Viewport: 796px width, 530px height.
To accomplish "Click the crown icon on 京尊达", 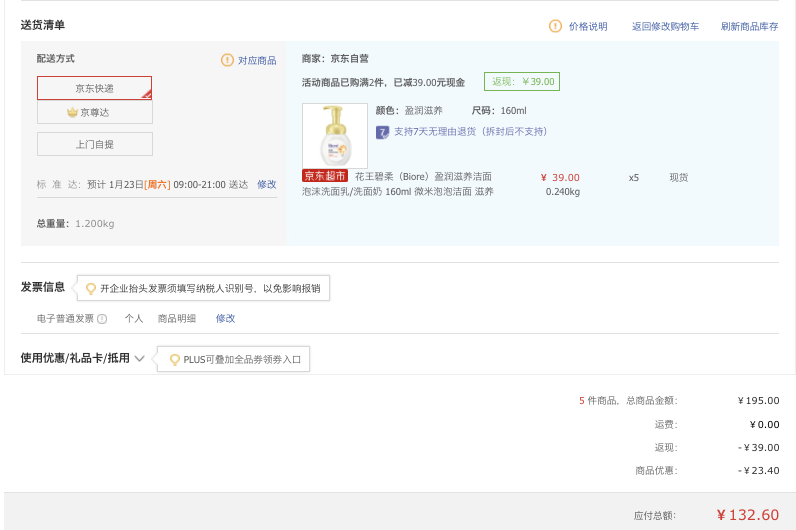I will pyautogui.click(x=73, y=112).
